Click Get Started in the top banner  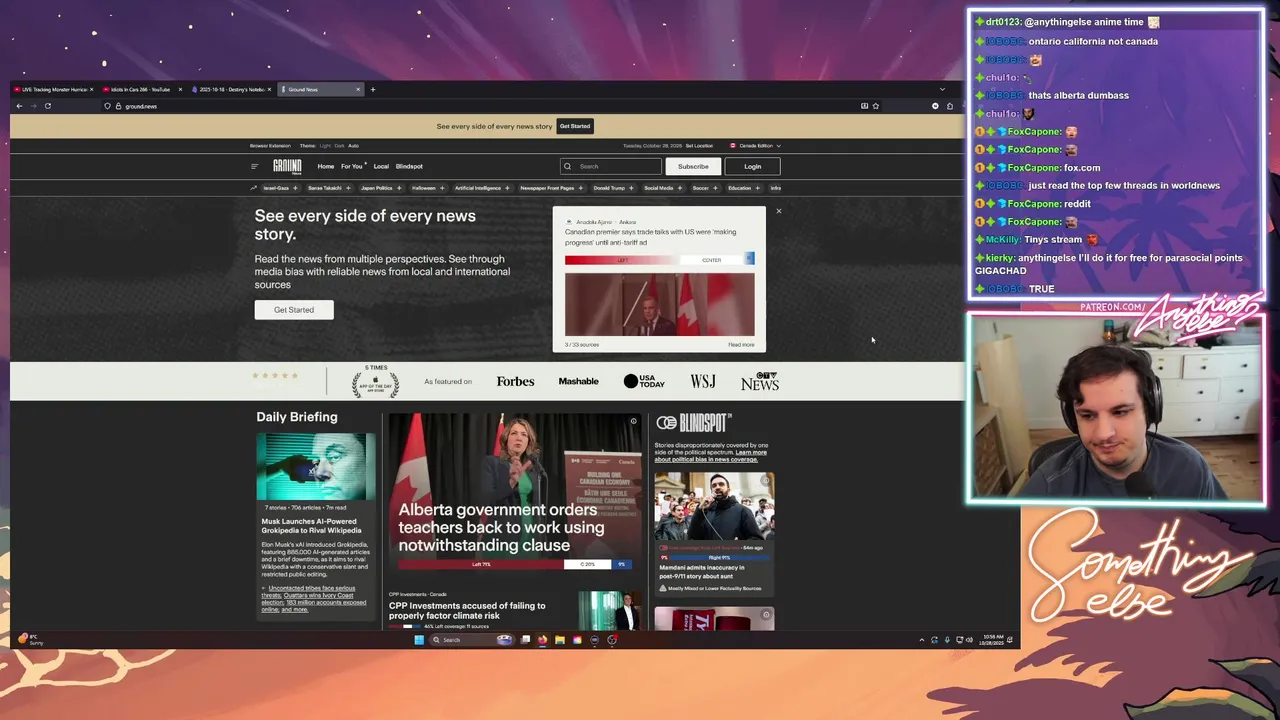point(575,126)
